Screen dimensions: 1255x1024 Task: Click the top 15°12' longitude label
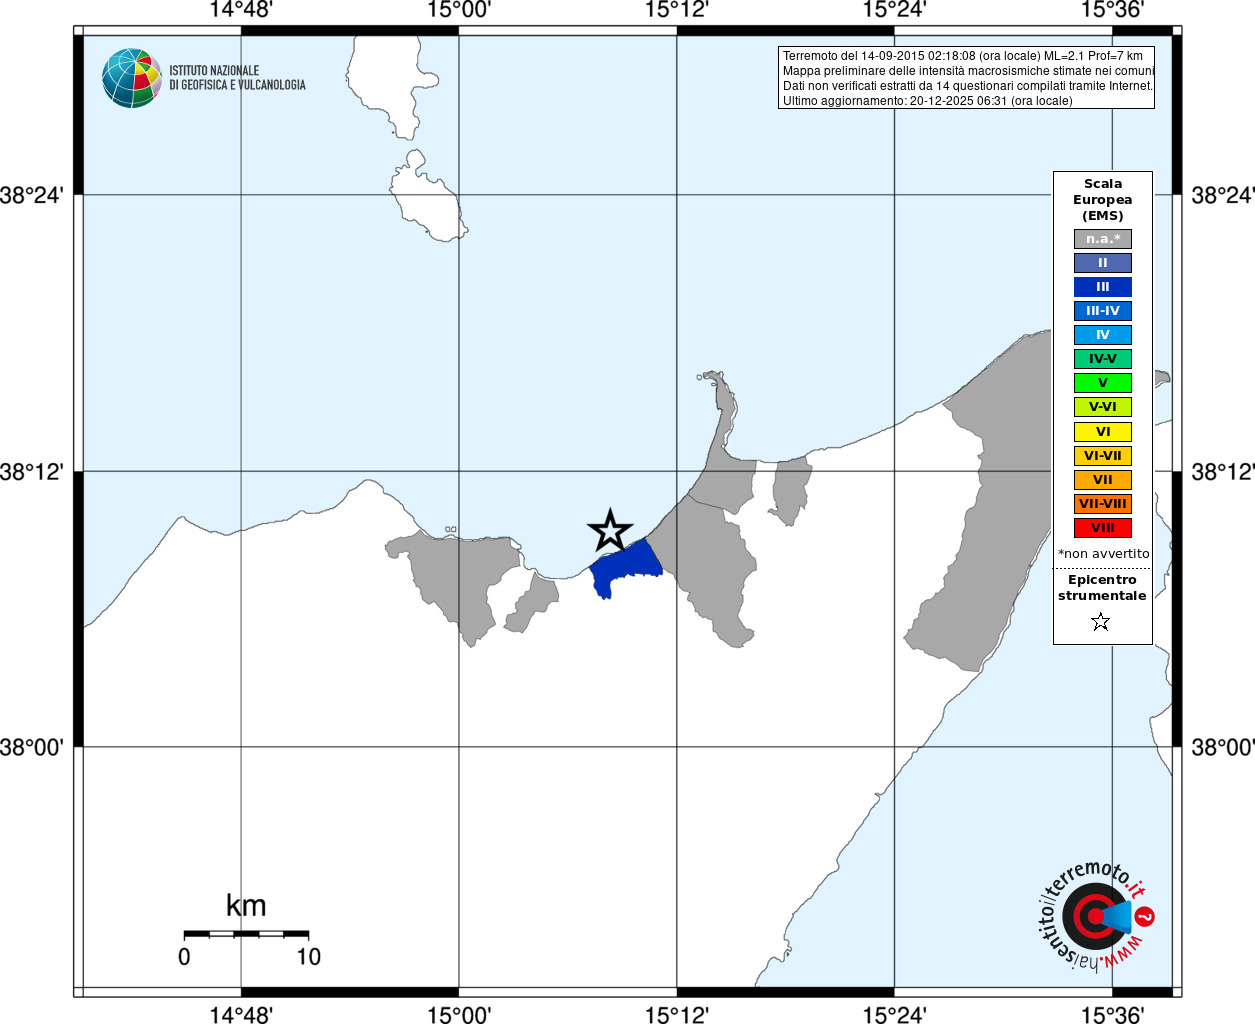[x=677, y=10]
